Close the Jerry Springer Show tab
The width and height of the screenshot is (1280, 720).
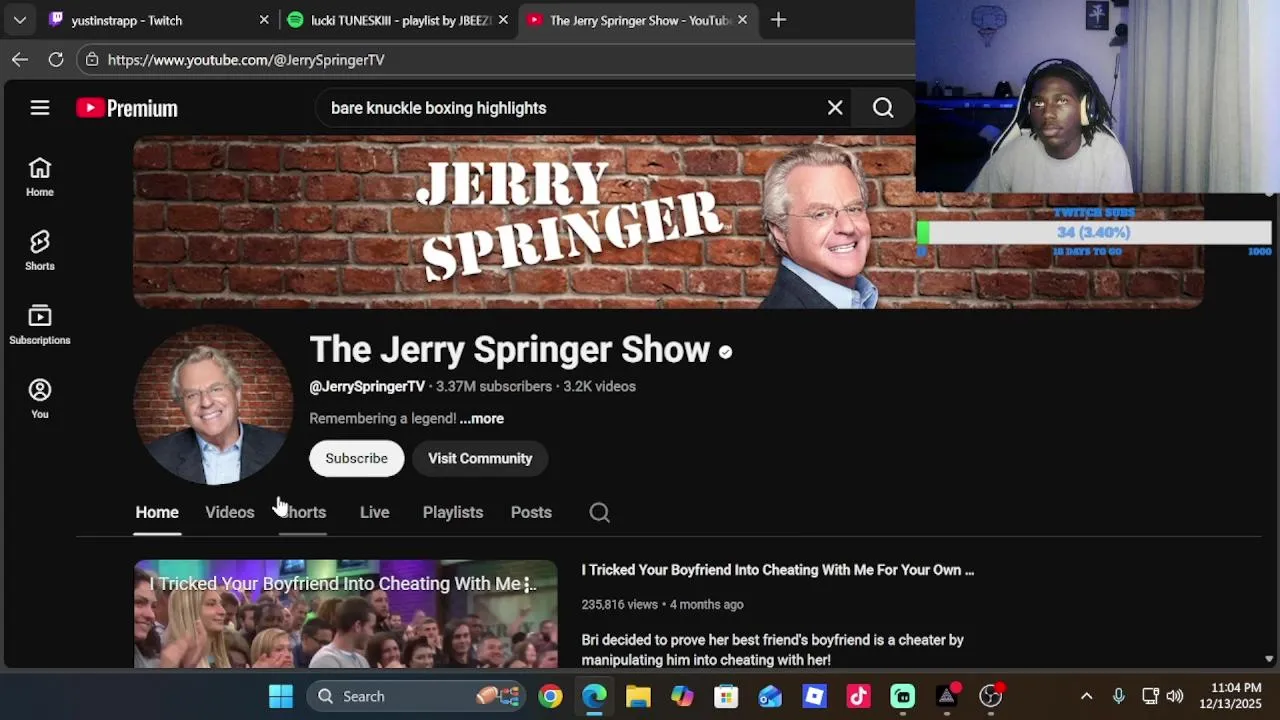pyautogui.click(x=742, y=20)
